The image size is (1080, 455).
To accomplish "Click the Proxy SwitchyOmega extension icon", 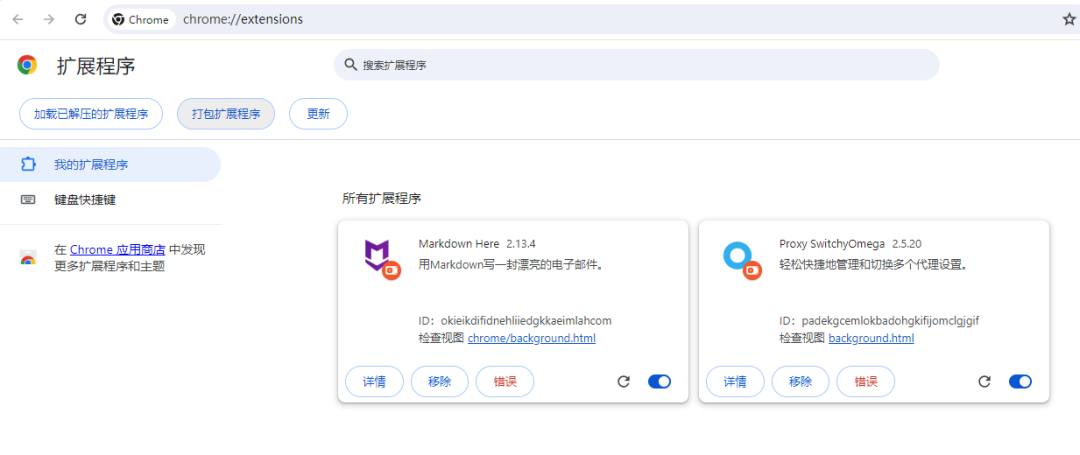I will (x=739, y=257).
